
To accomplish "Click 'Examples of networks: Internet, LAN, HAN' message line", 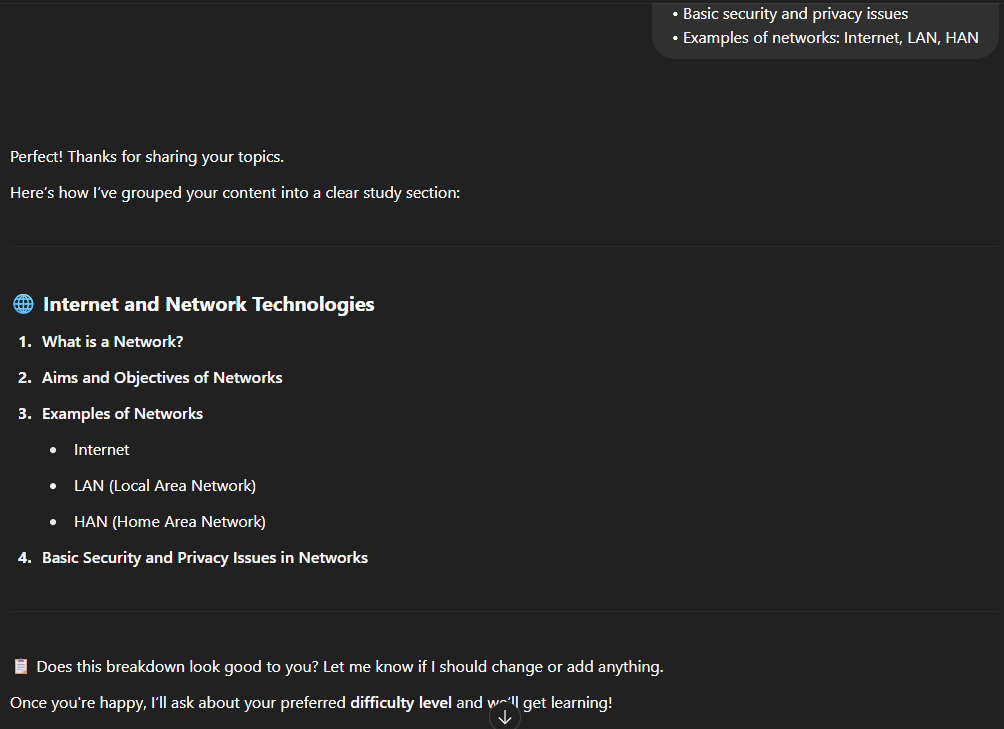I will pos(830,38).
